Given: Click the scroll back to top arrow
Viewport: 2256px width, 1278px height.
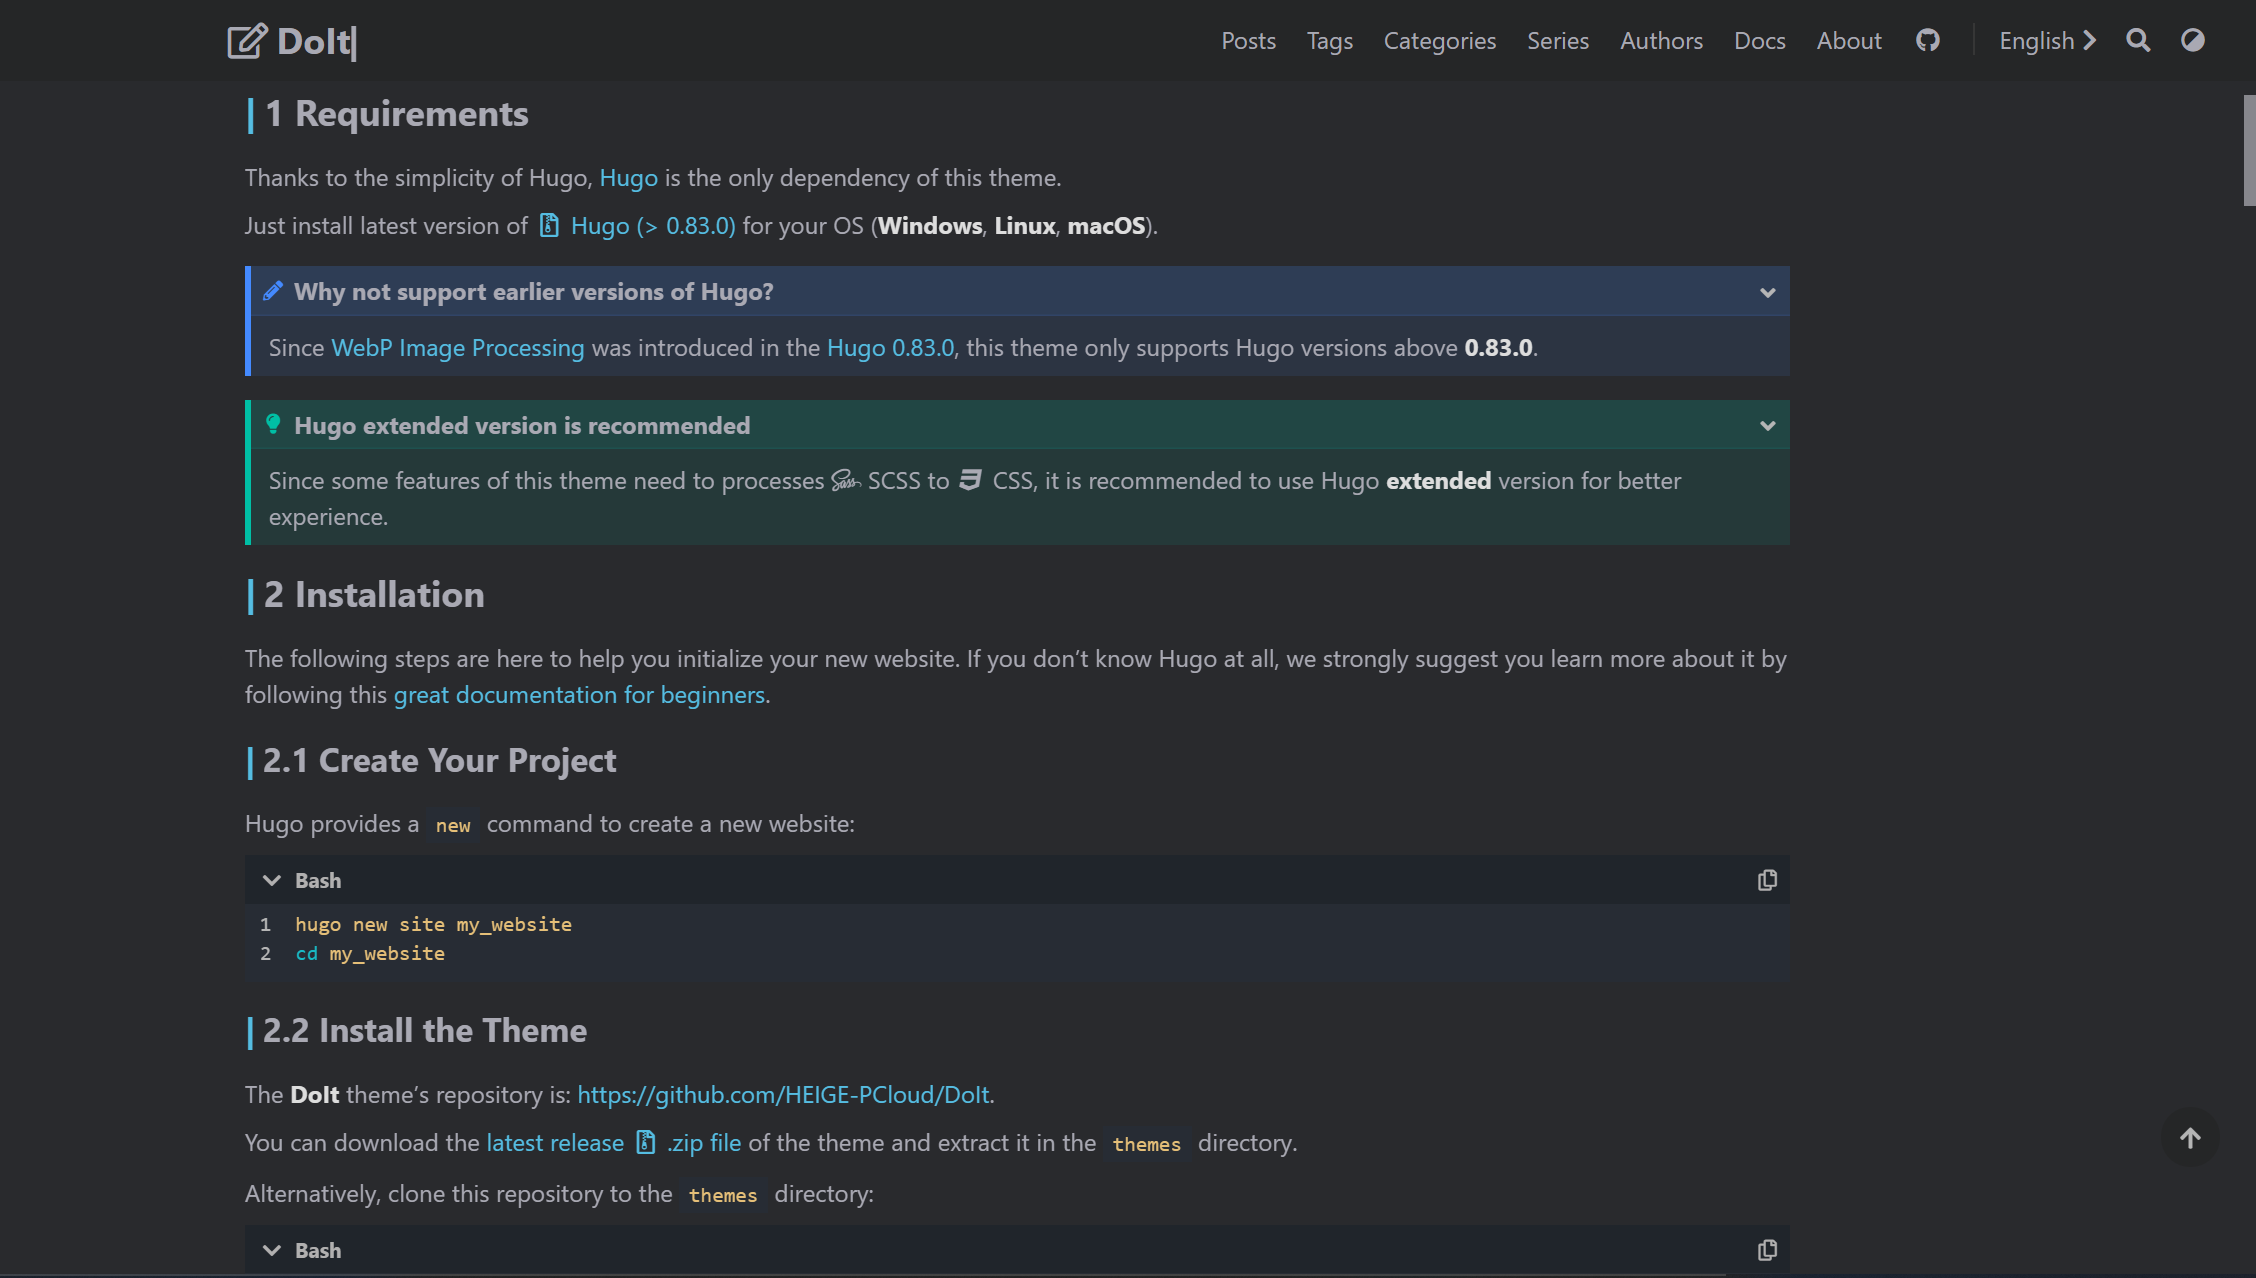Looking at the screenshot, I should (2190, 1138).
